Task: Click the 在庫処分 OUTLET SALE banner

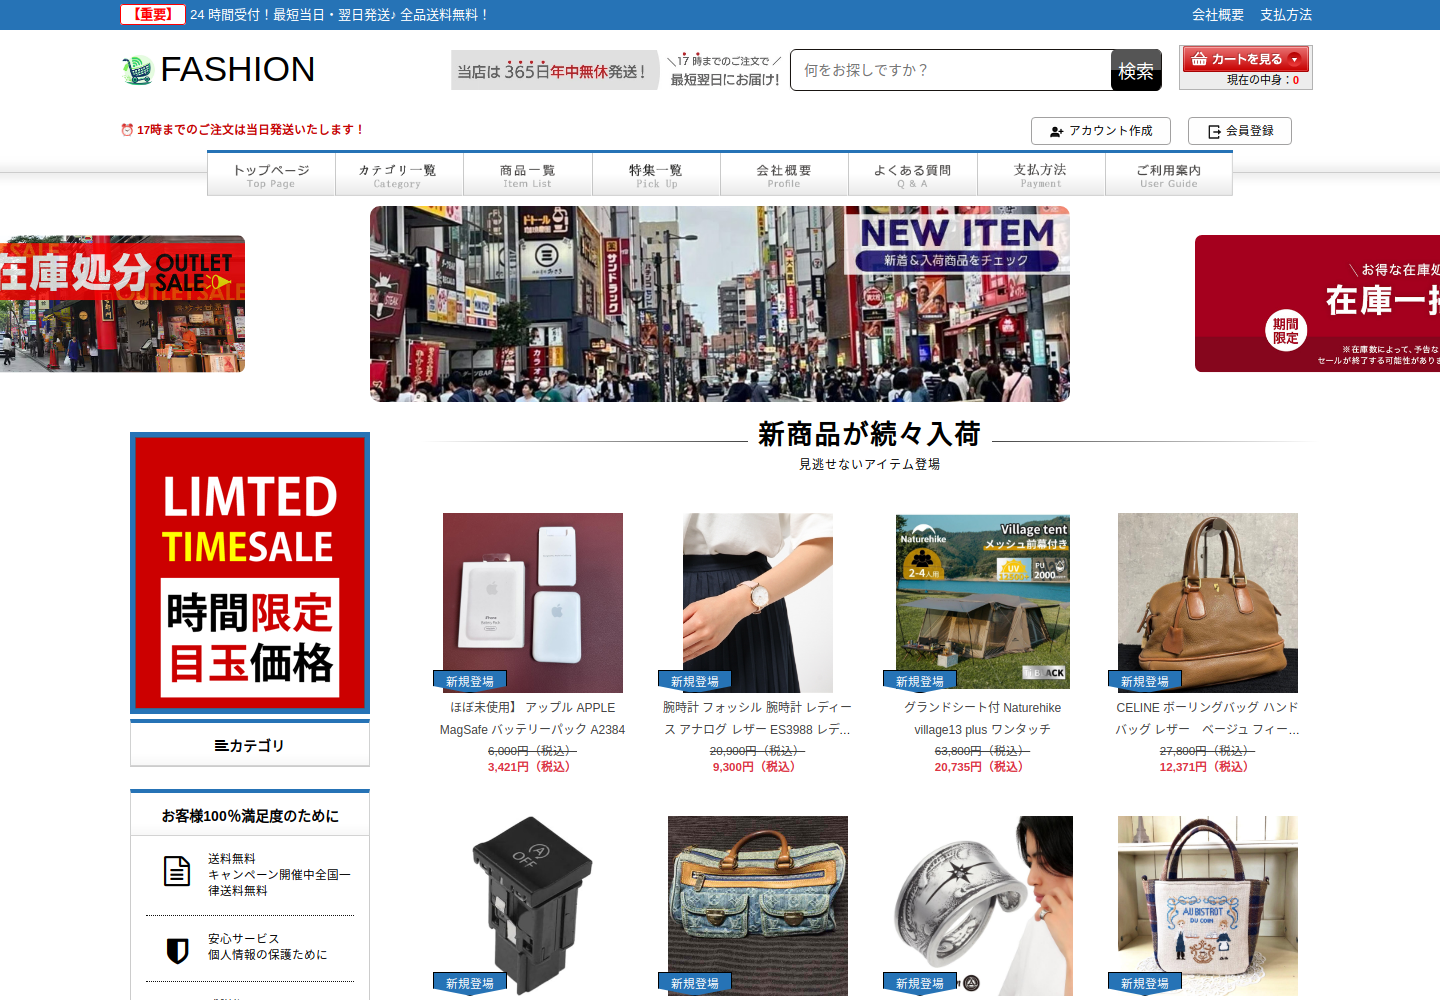Action: (122, 304)
